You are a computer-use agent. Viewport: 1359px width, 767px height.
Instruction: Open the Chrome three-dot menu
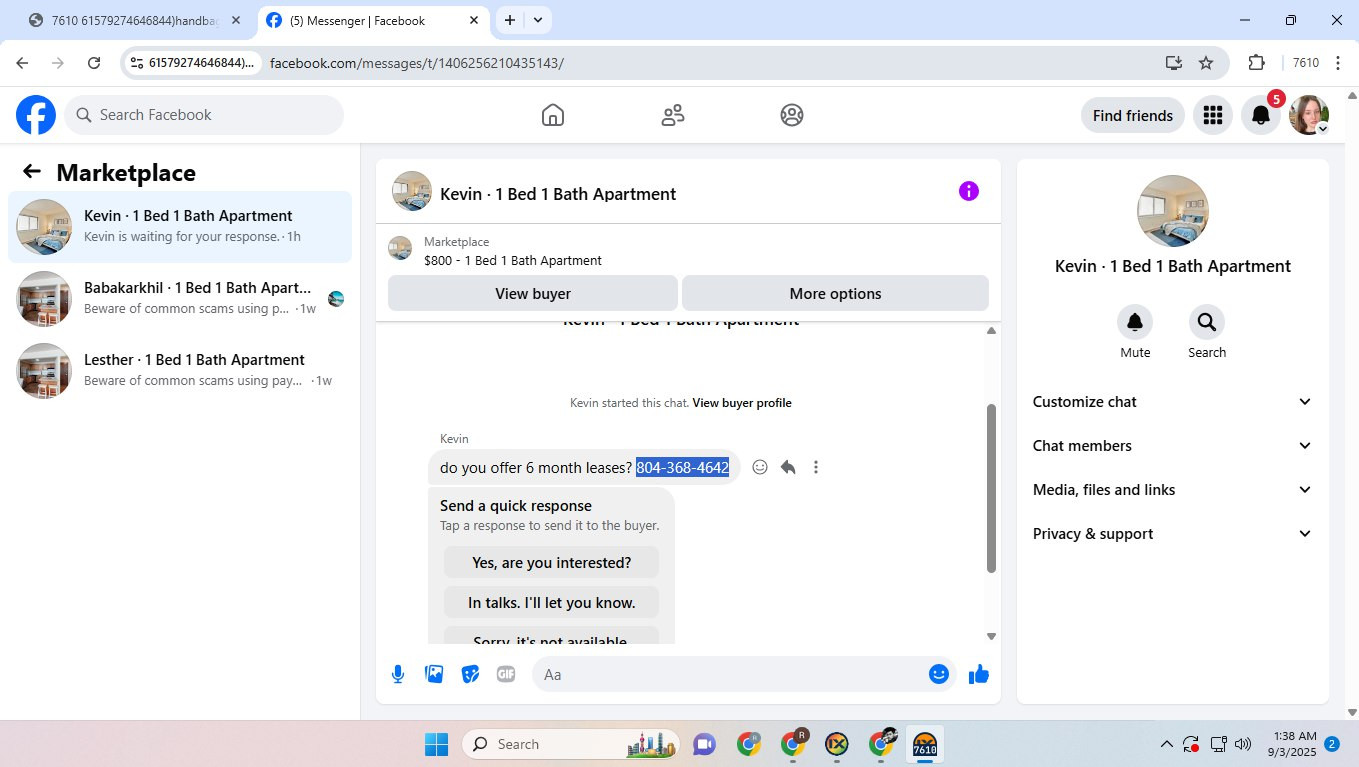tap(1338, 63)
